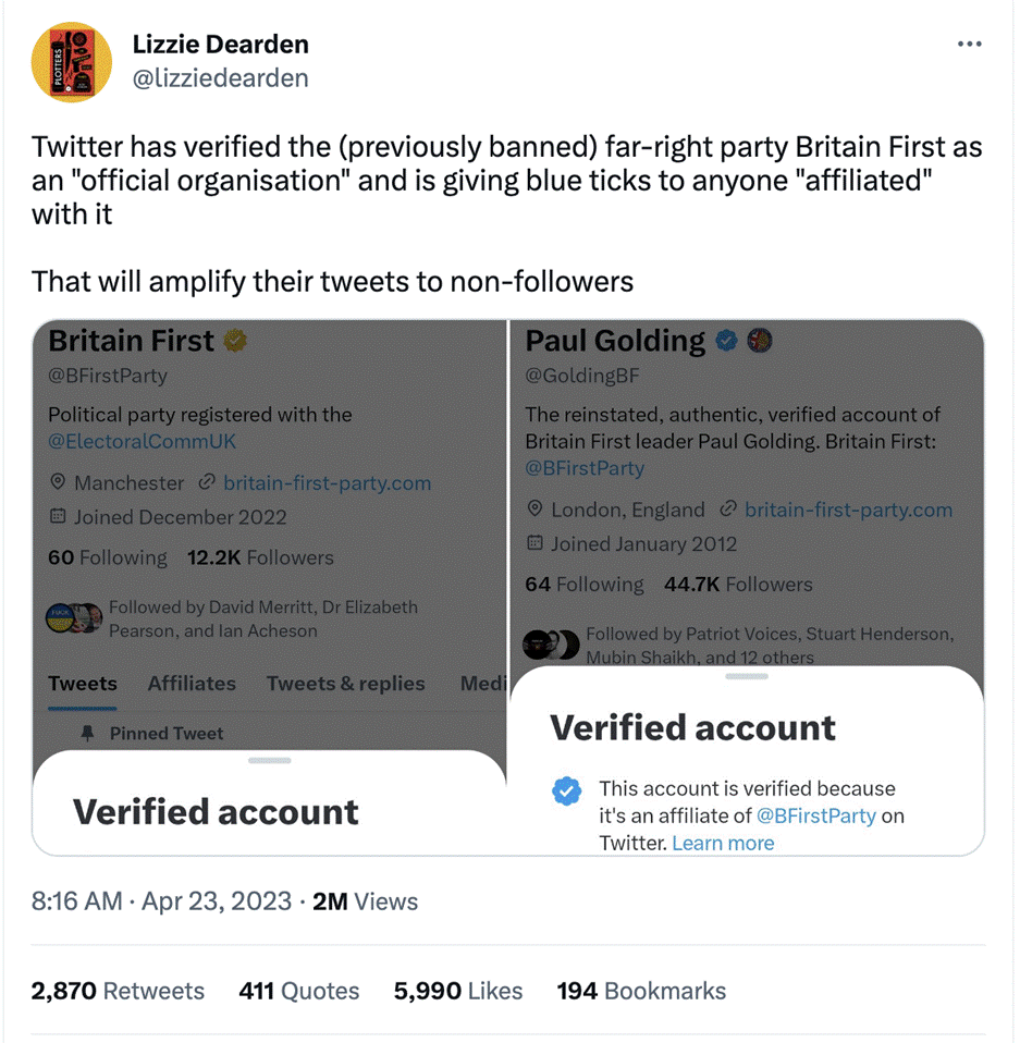Click the blue checkmark in the Verified account popup
Image resolution: width=1020 pixels, height=1043 pixels.
point(566,791)
